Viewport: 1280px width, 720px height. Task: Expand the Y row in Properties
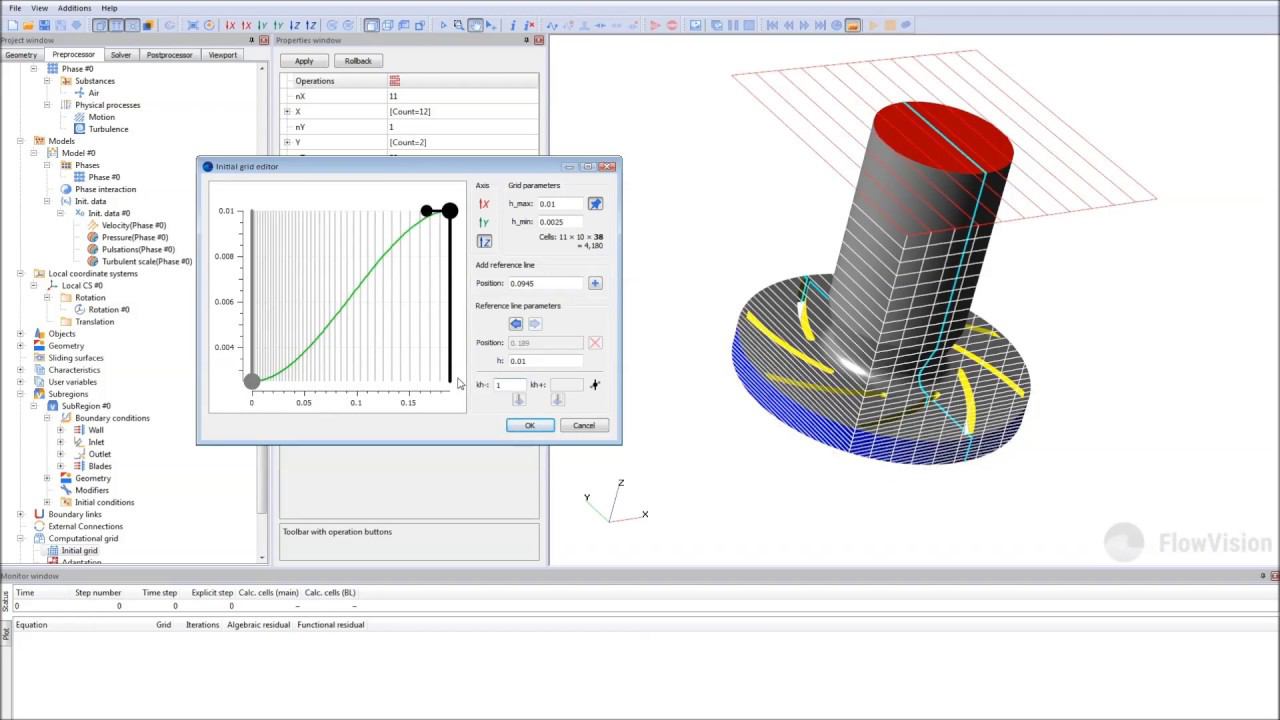tap(287, 143)
